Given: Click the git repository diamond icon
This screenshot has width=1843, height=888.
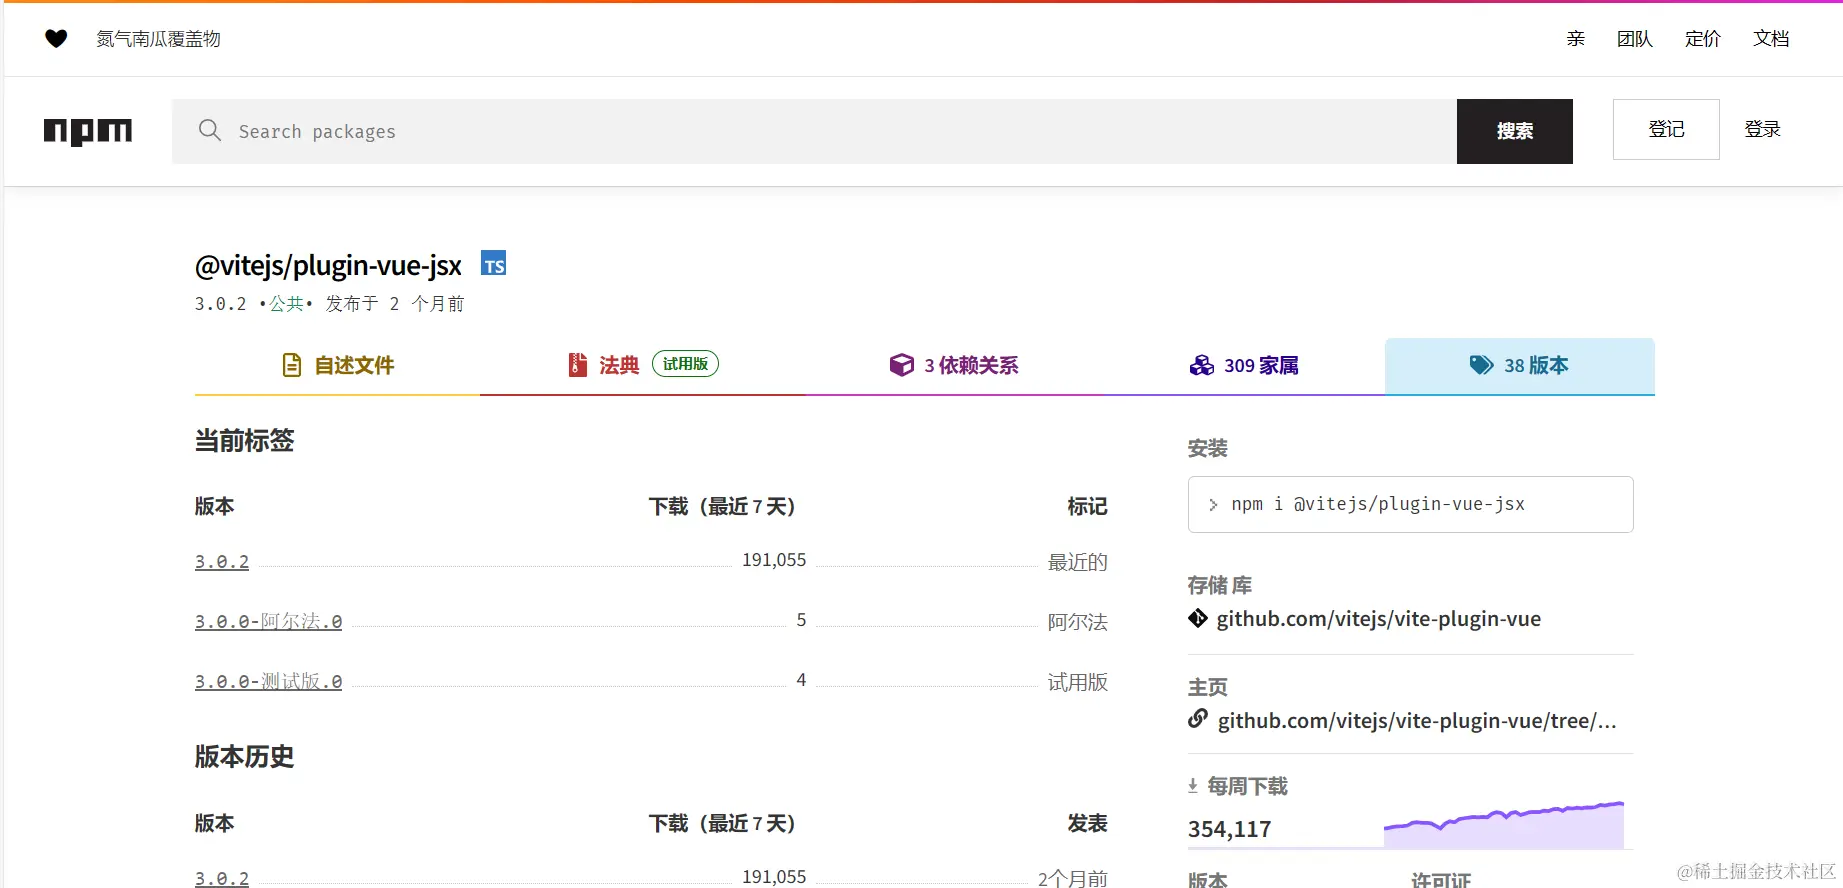Looking at the screenshot, I should pyautogui.click(x=1198, y=618).
